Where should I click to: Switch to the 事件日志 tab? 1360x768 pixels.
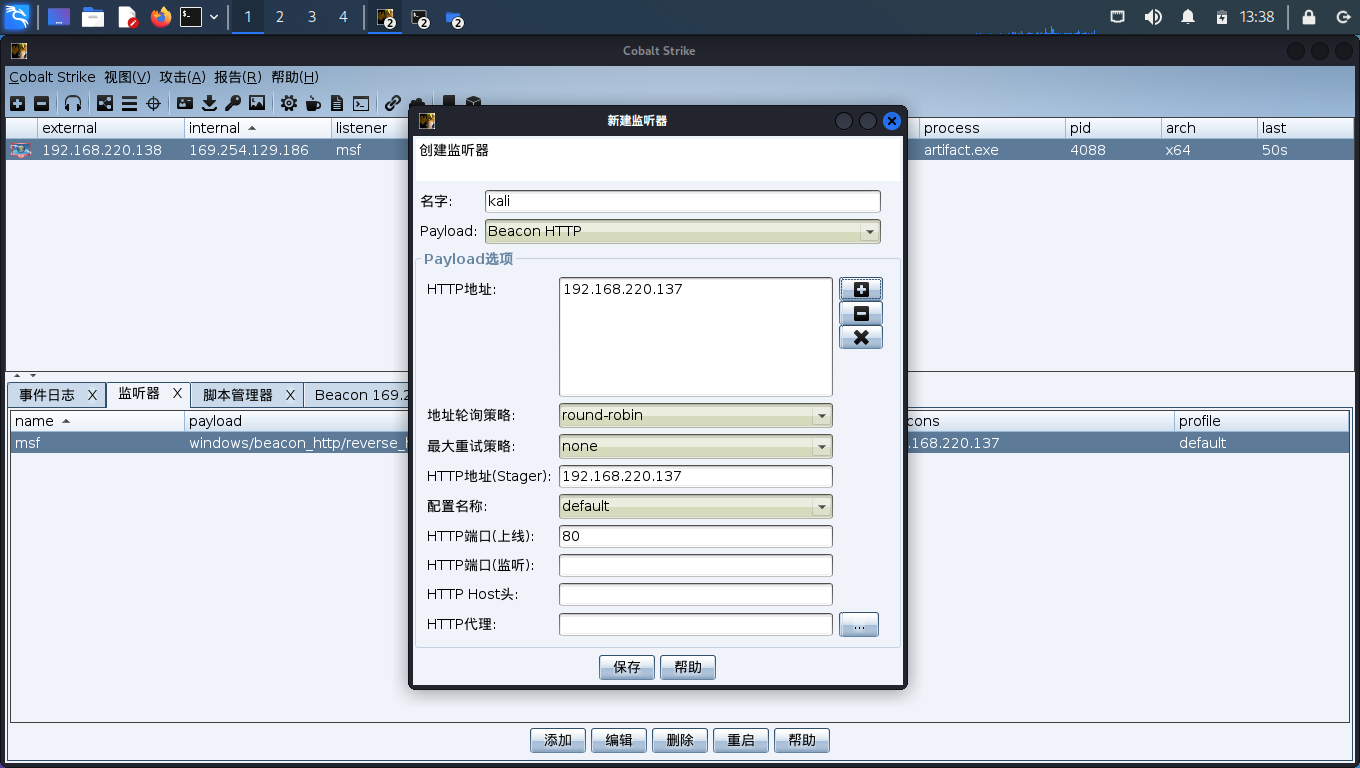pos(47,395)
